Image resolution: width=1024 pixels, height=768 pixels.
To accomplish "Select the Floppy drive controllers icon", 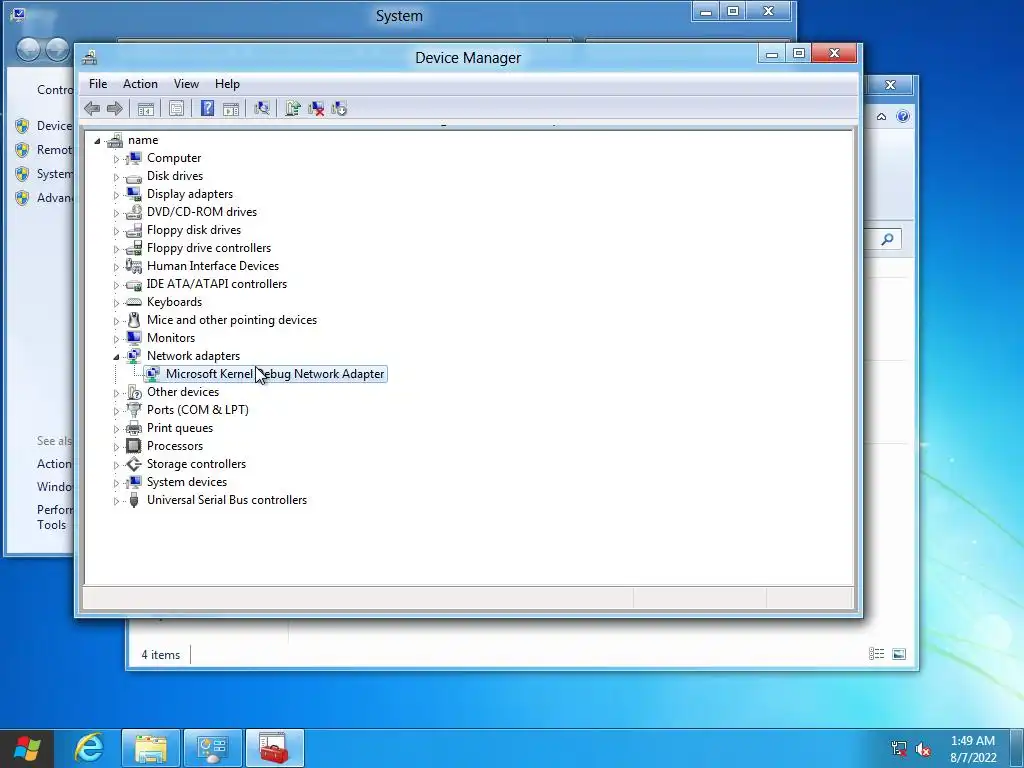I will click(x=134, y=248).
